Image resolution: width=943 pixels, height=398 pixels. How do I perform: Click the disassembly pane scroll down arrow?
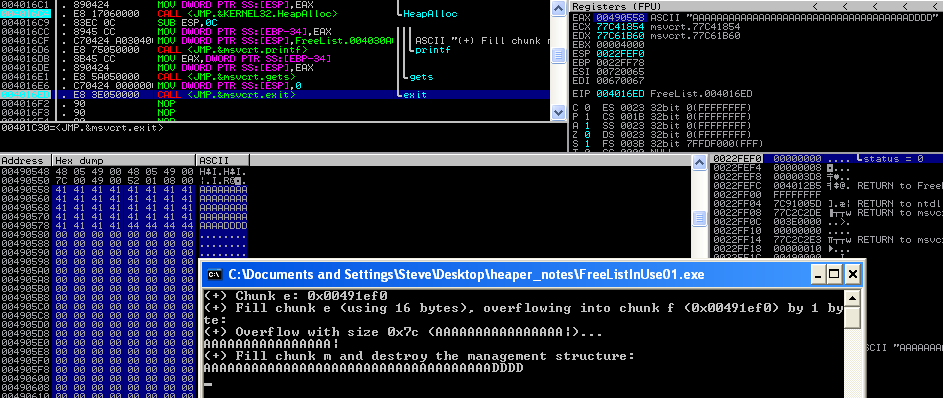[559, 112]
